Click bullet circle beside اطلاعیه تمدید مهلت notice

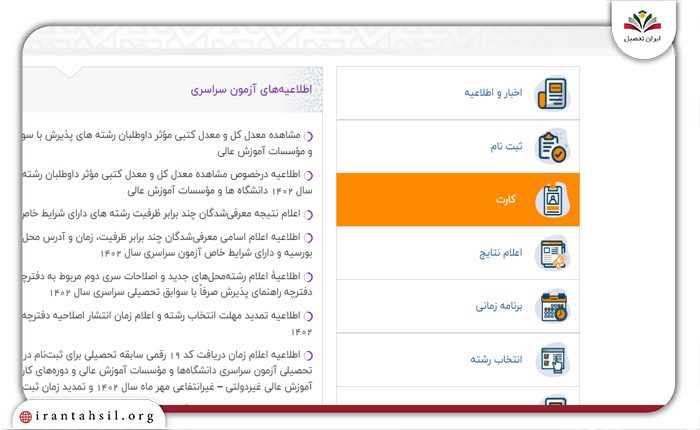point(308,317)
